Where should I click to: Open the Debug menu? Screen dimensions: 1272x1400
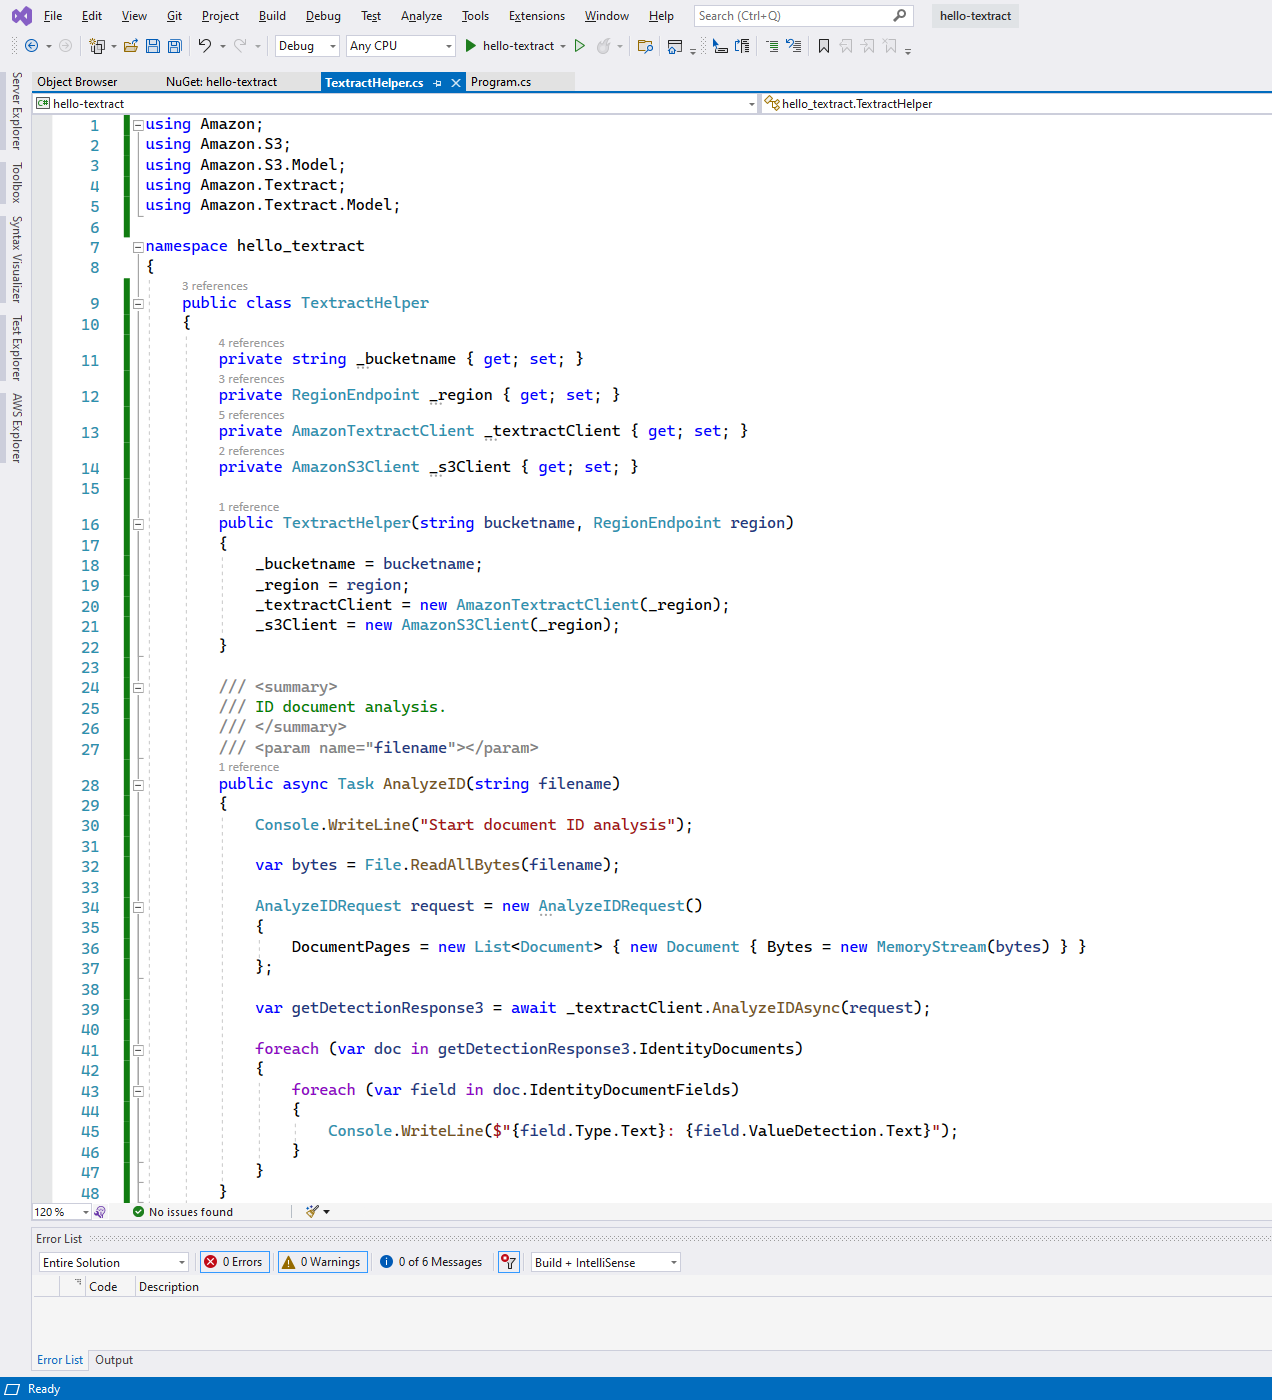323,16
